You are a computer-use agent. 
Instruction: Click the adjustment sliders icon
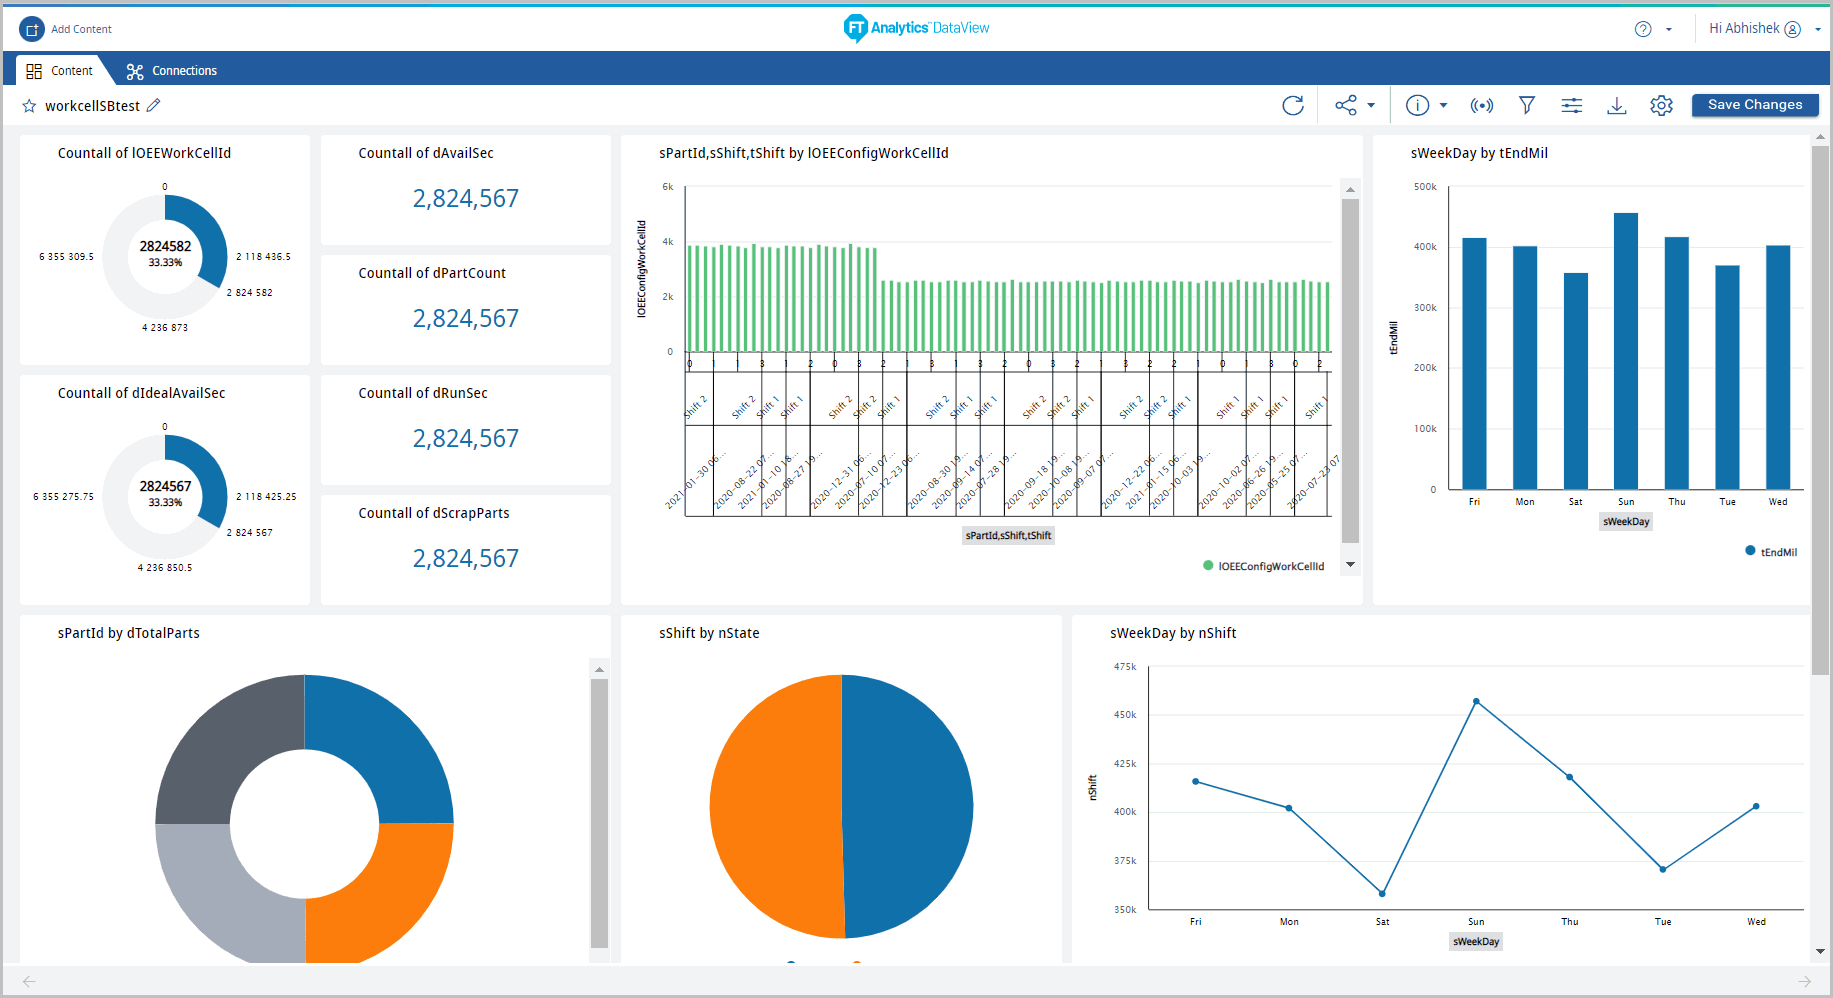click(x=1572, y=105)
